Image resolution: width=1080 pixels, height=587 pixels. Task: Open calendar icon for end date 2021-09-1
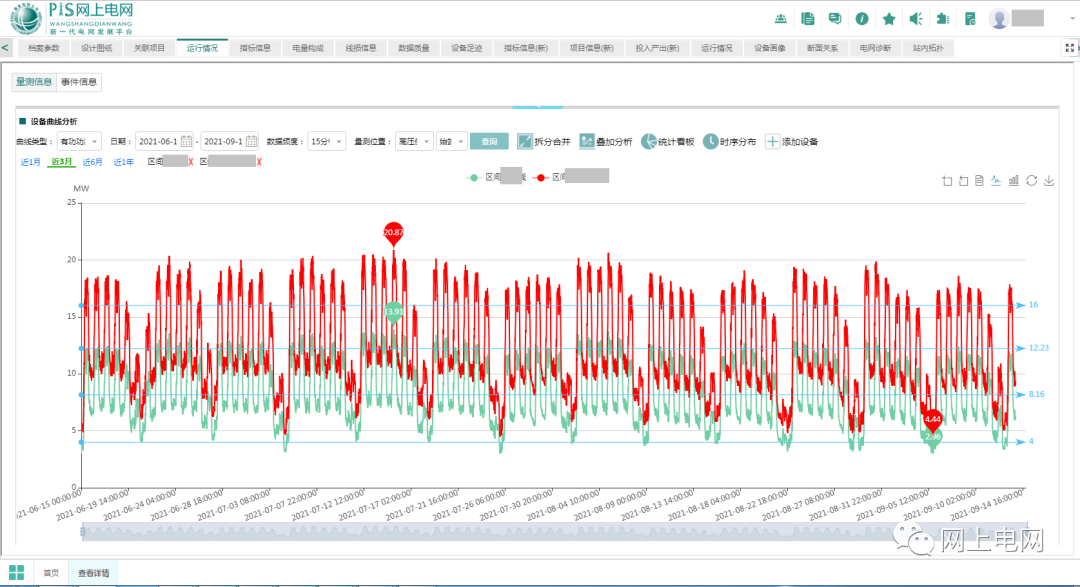pyautogui.click(x=251, y=141)
